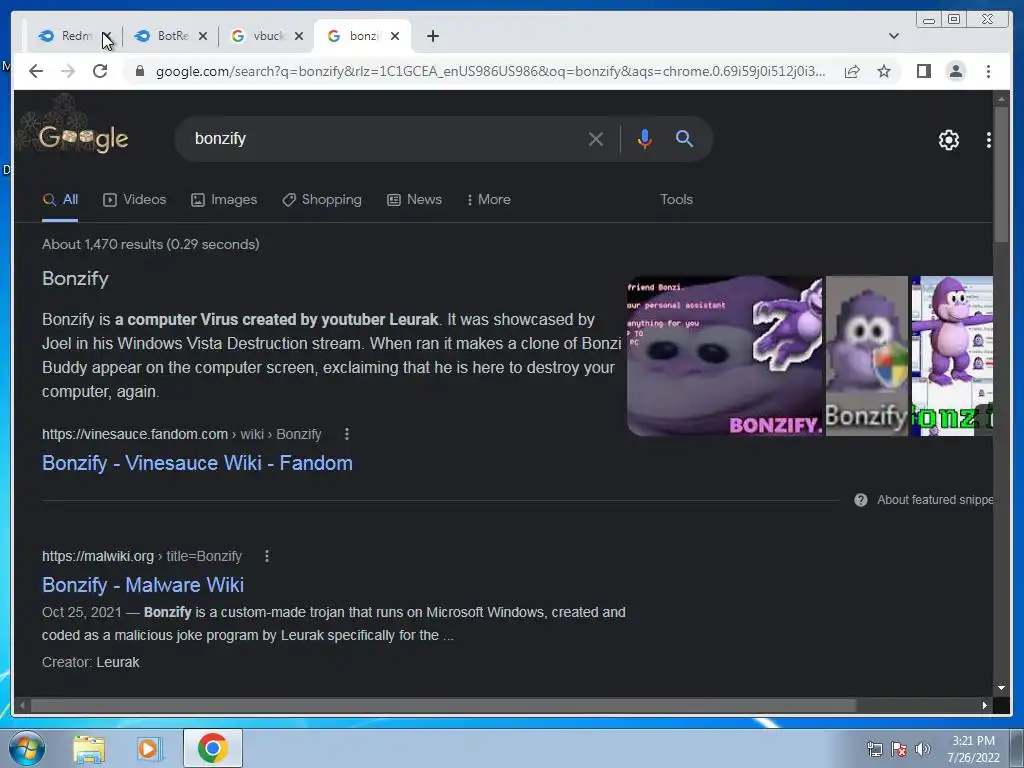
Task: Click the address bar URL
Action: (x=490, y=71)
